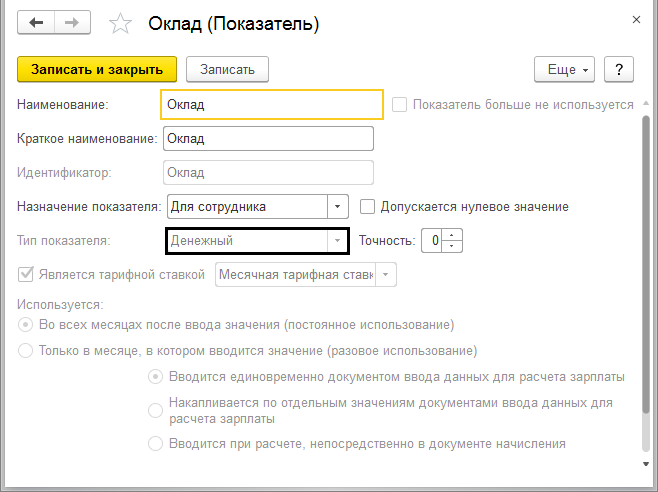This screenshot has width=658, height=492.
Task: Select 'Во всех месяцах после ввода значения' option
Action: click(25, 325)
